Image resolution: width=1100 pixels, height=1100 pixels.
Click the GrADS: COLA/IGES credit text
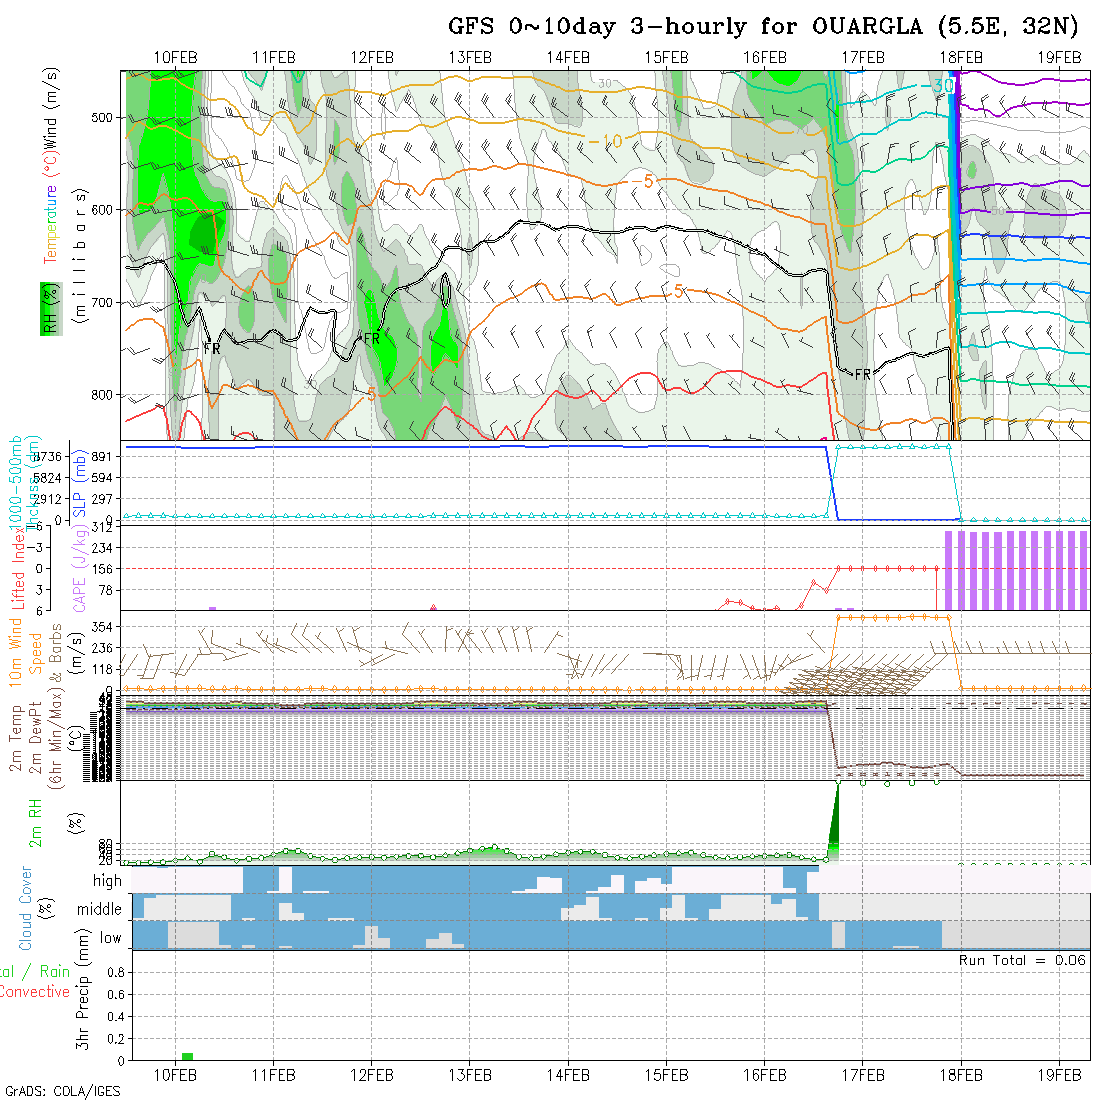62,1092
